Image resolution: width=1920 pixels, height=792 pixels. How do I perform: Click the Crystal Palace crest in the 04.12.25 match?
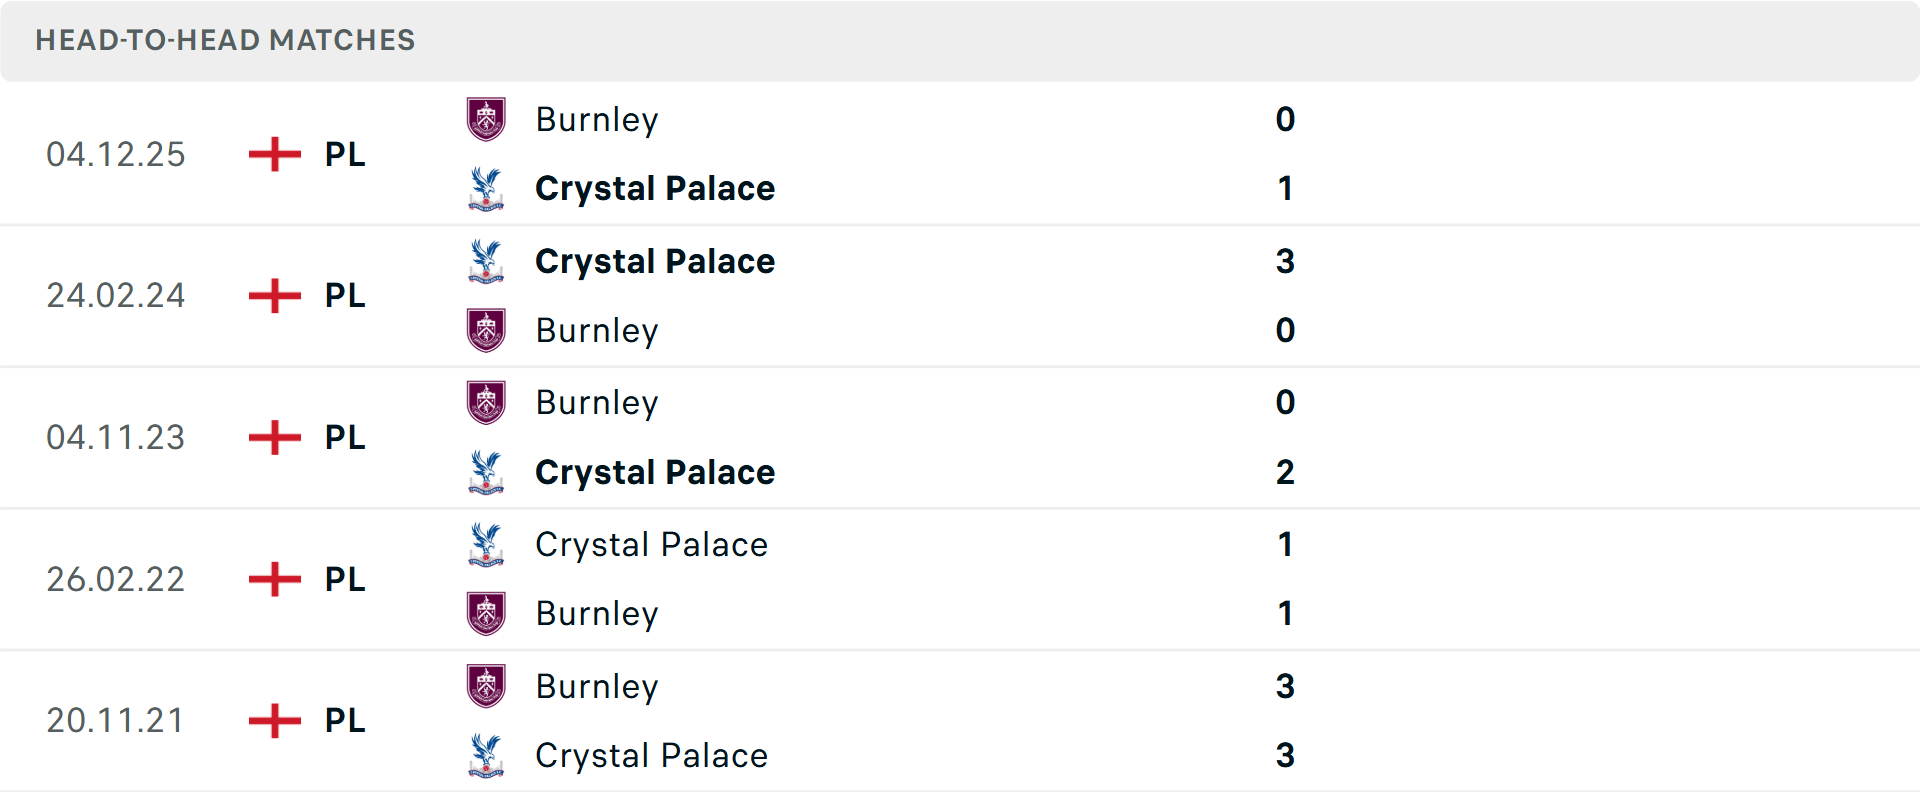coord(486,188)
